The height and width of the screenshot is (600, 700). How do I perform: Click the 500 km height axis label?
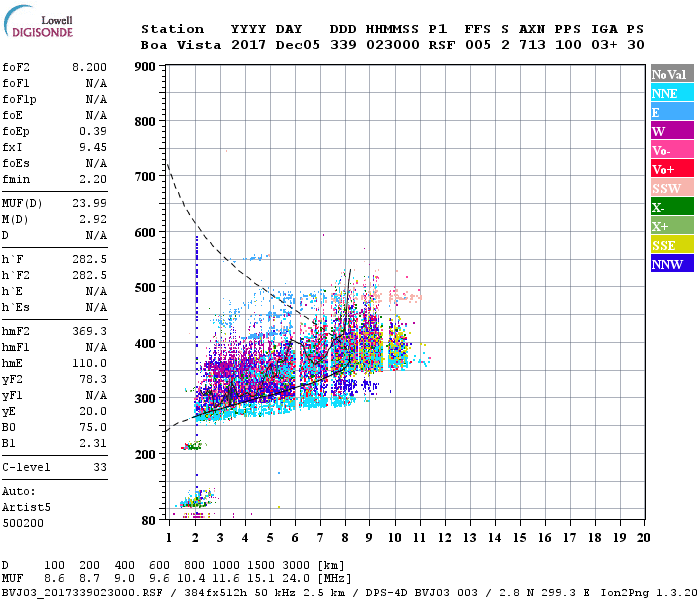145,288
